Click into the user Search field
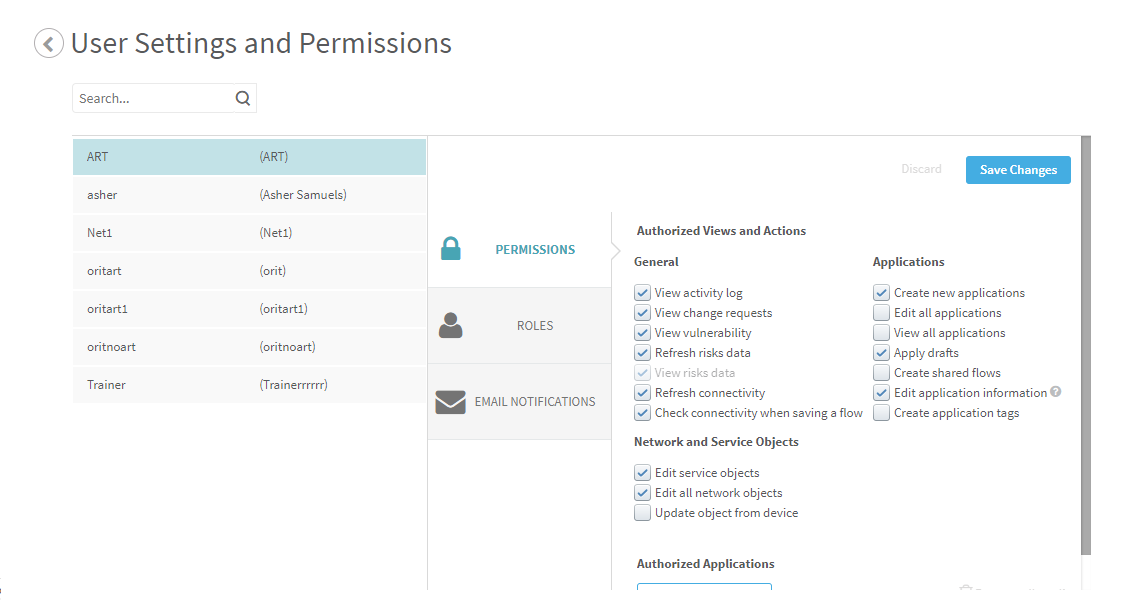This screenshot has width=1133, height=601. coord(152,98)
